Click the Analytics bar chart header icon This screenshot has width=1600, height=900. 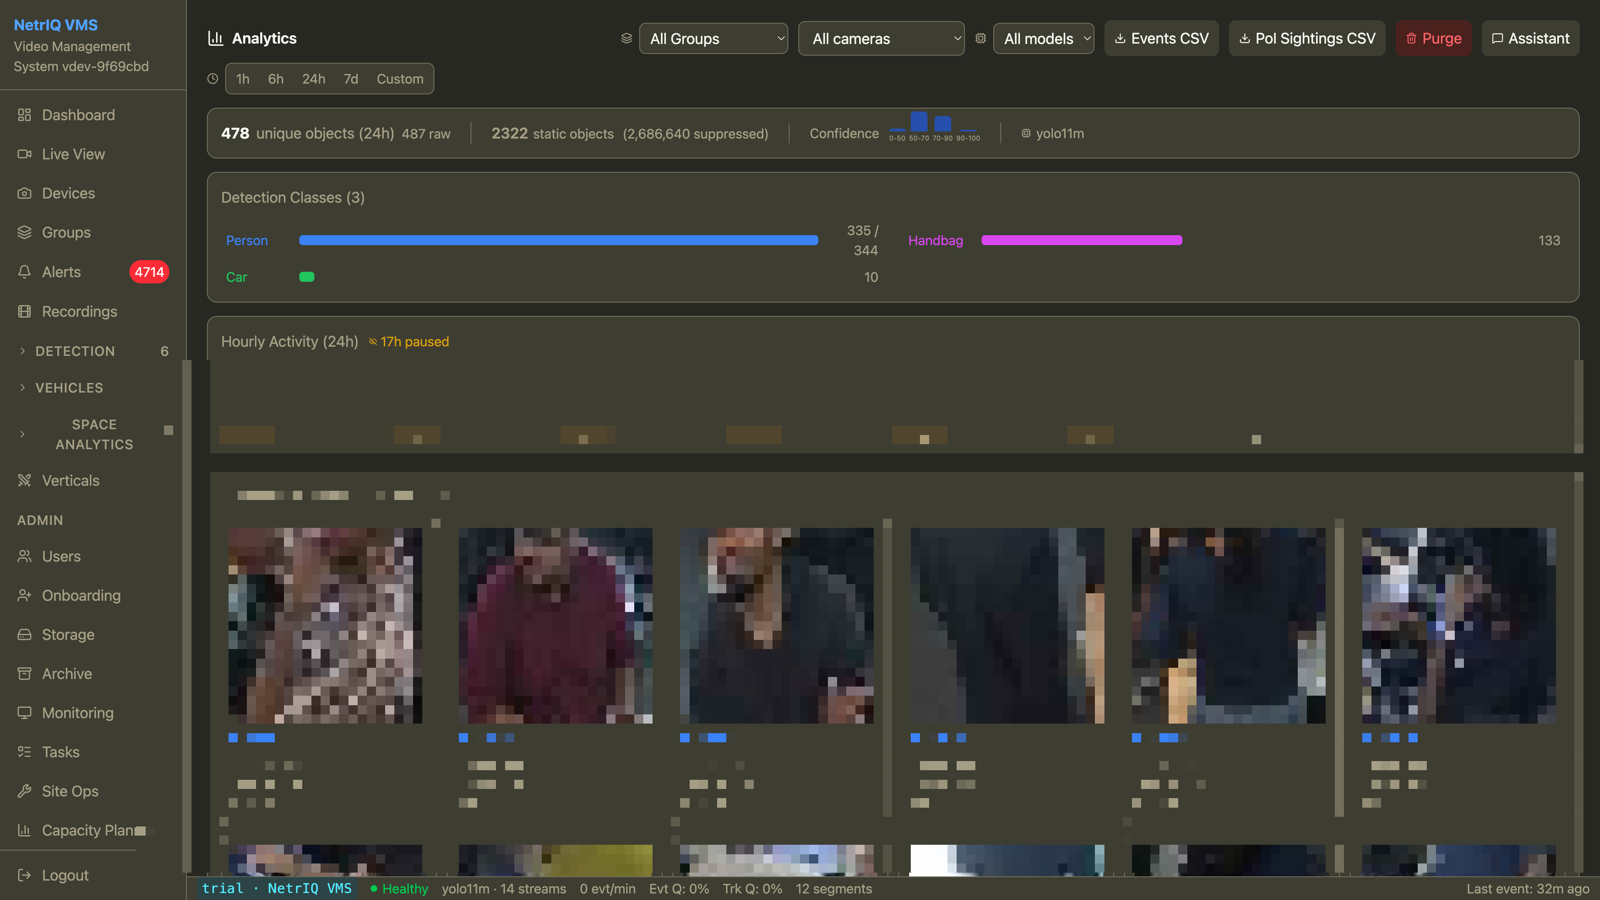coord(215,38)
